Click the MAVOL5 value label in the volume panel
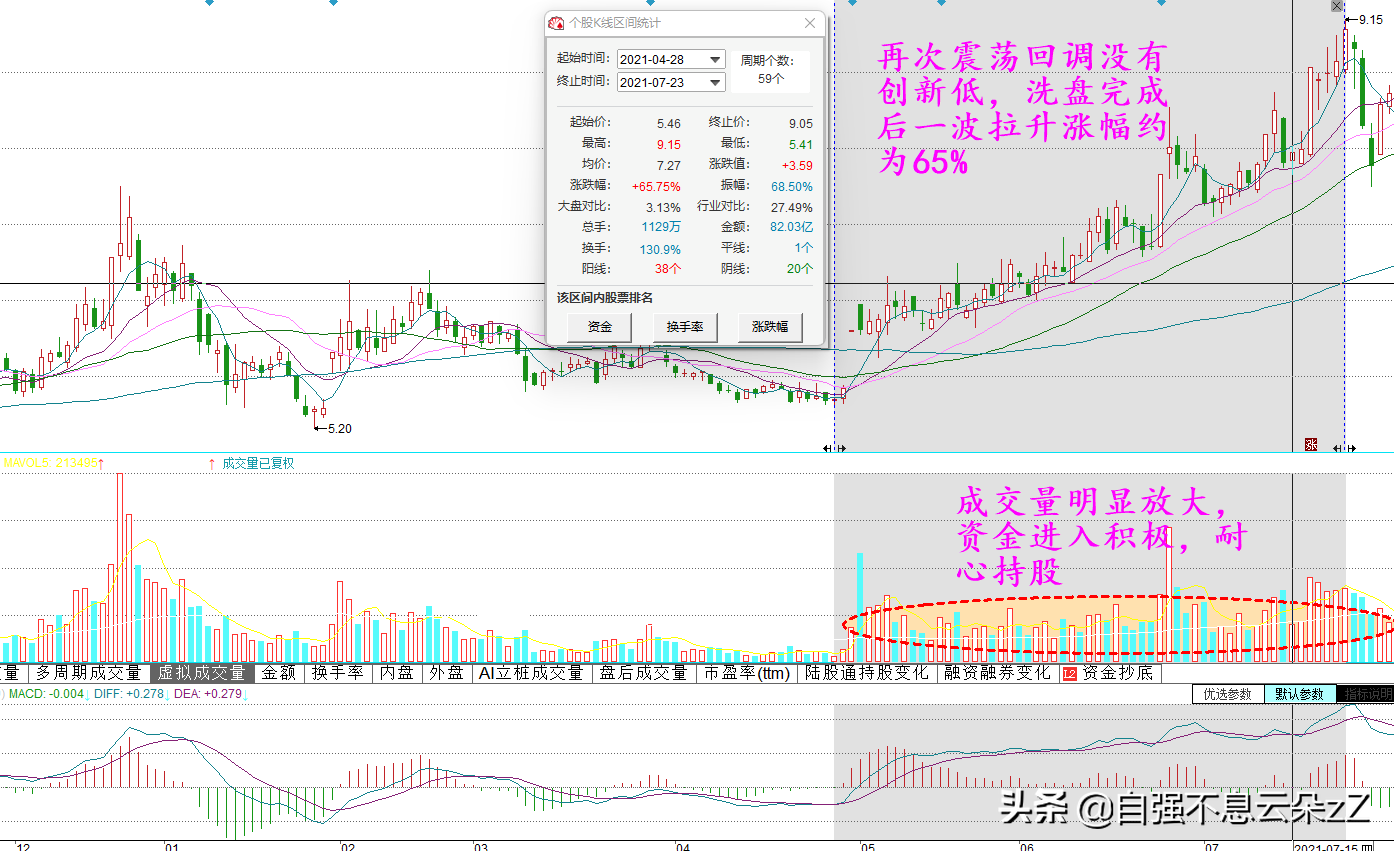Image resolution: width=1394 pixels, height=851 pixels. pos(53,463)
